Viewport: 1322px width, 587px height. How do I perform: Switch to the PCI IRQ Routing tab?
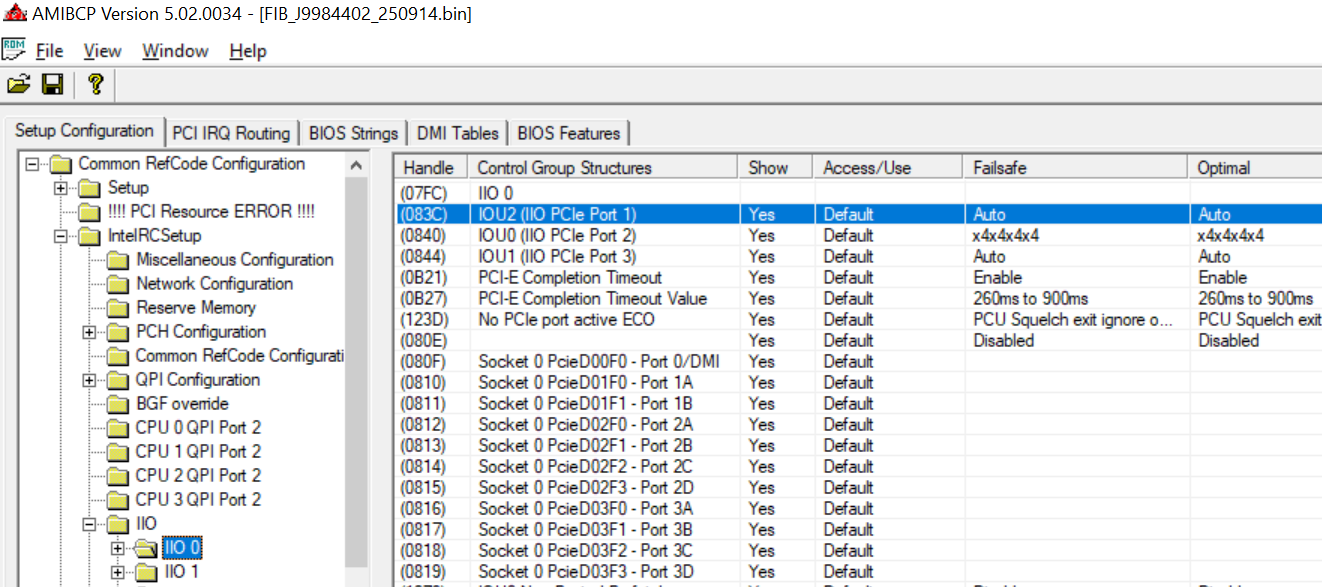click(x=231, y=133)
